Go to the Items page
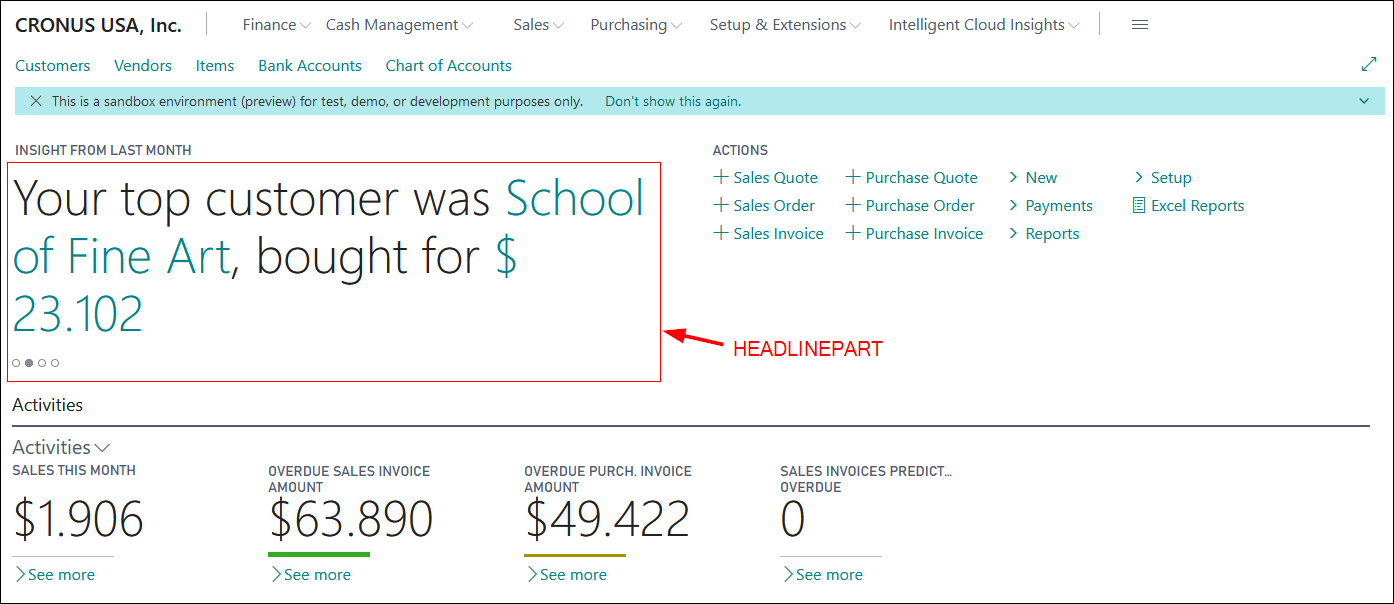Screen dimensions: 1394x604 click(x=215, y=65)
